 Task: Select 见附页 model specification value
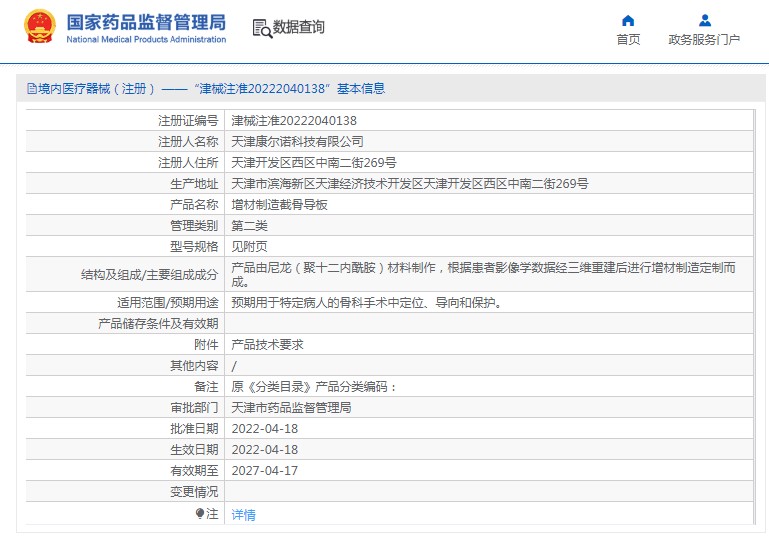pyautogui.click(x=249, y=247)
